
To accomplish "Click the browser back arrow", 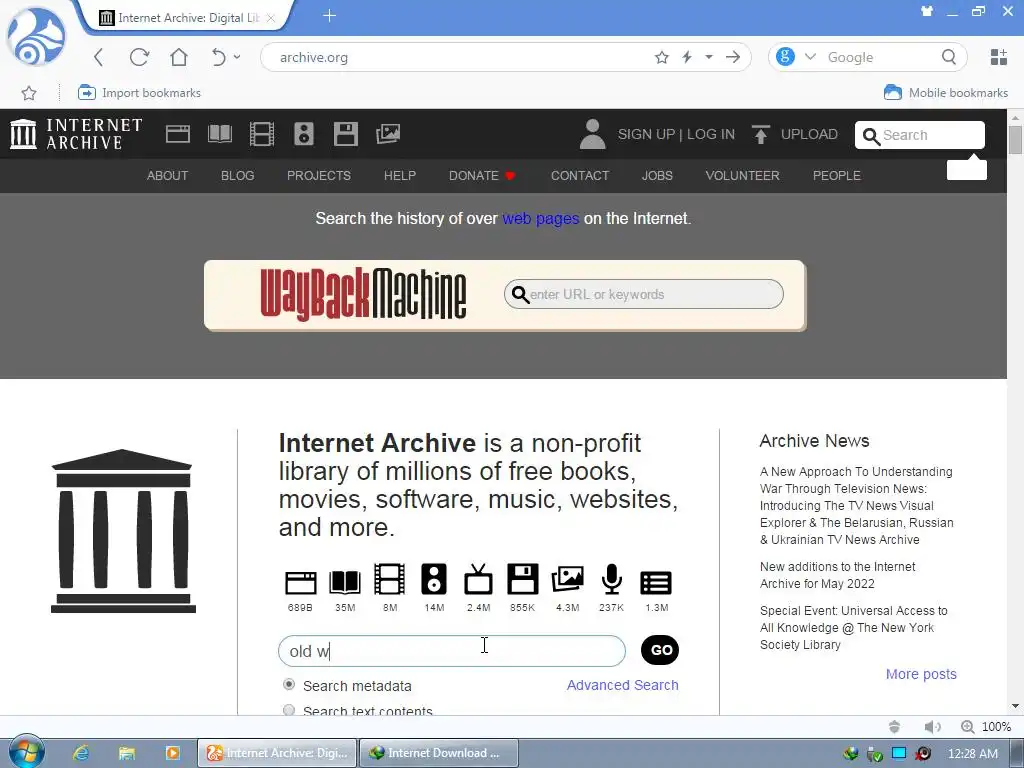I will tap(99, 57).
